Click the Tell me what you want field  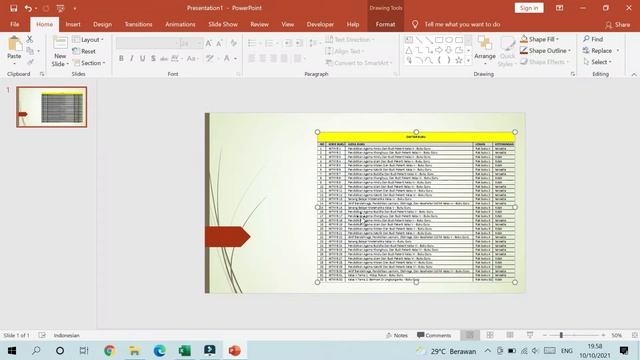click(462, 24)
